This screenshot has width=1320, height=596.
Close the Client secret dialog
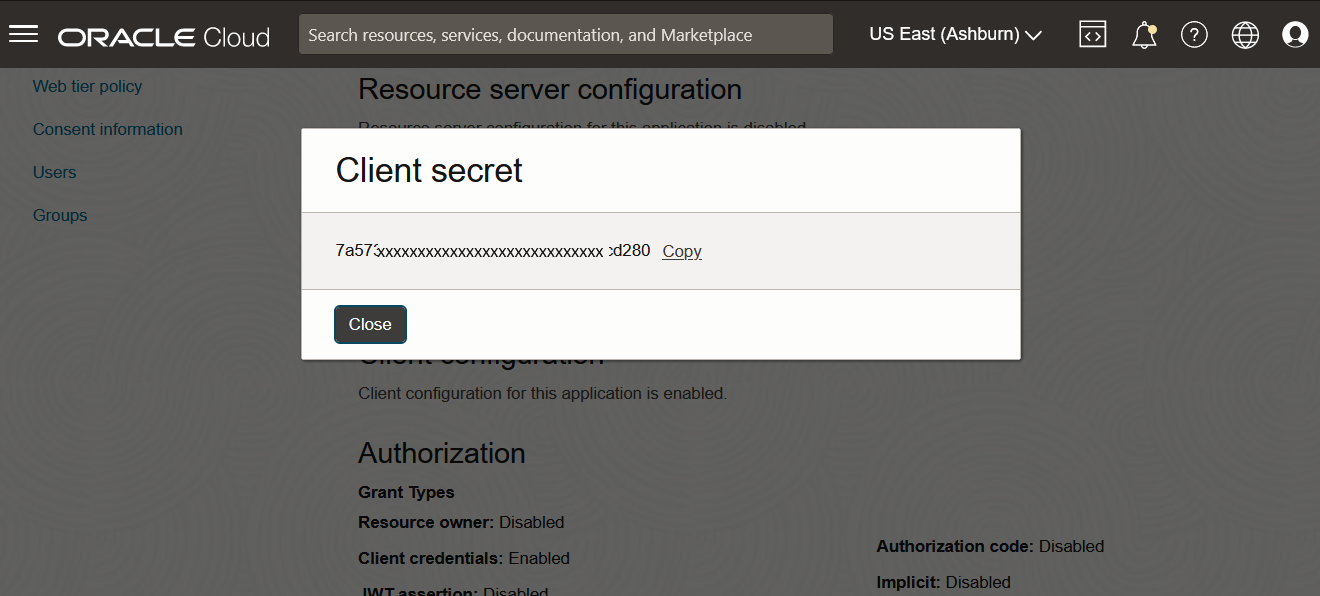370,324
